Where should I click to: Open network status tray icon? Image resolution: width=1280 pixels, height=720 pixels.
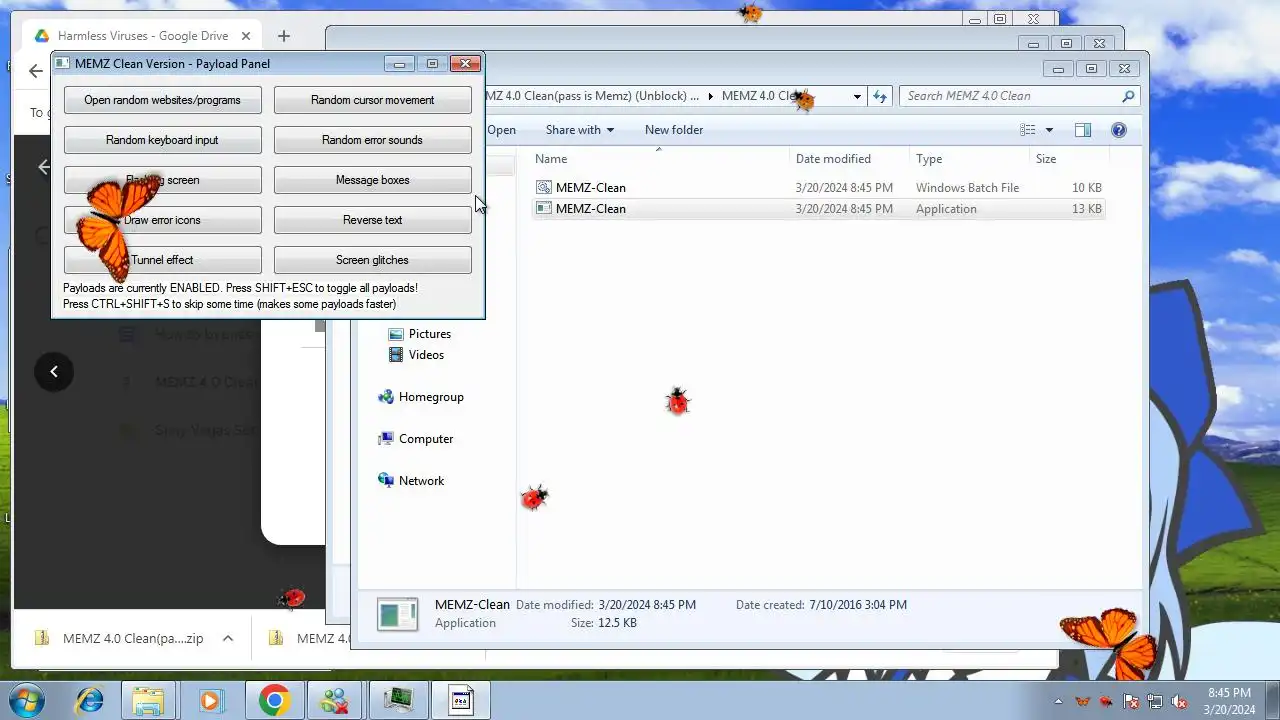1155,701
